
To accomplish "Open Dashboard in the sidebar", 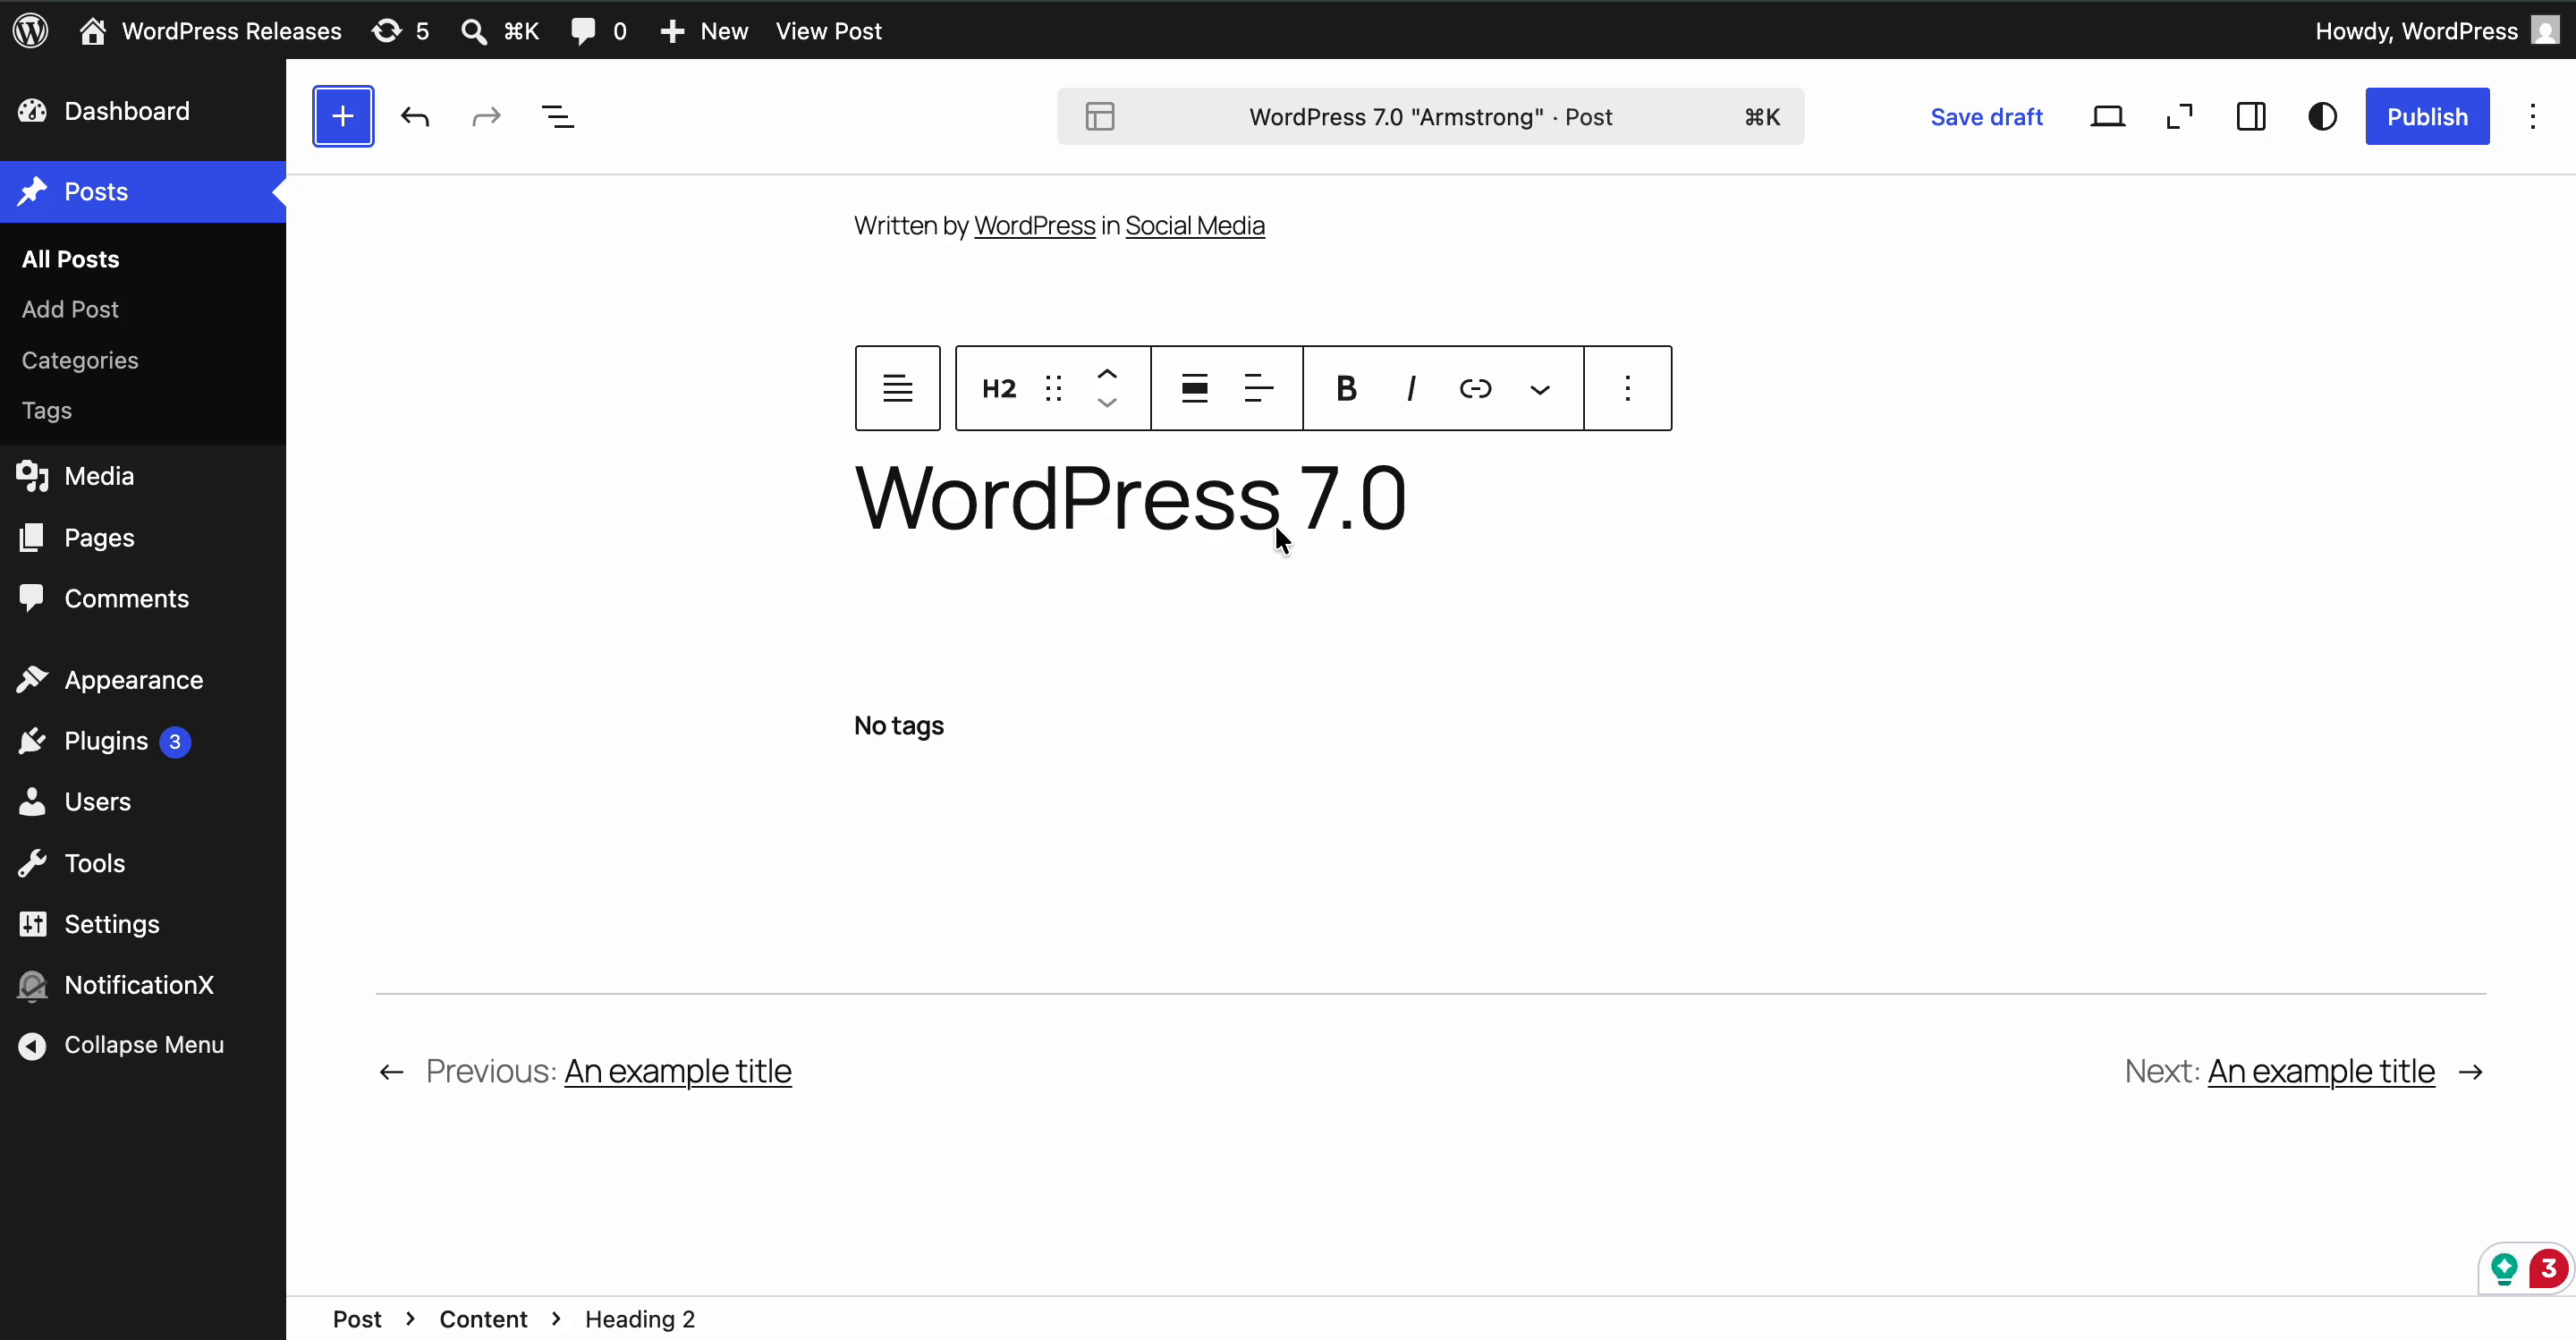I will point(143,111).
